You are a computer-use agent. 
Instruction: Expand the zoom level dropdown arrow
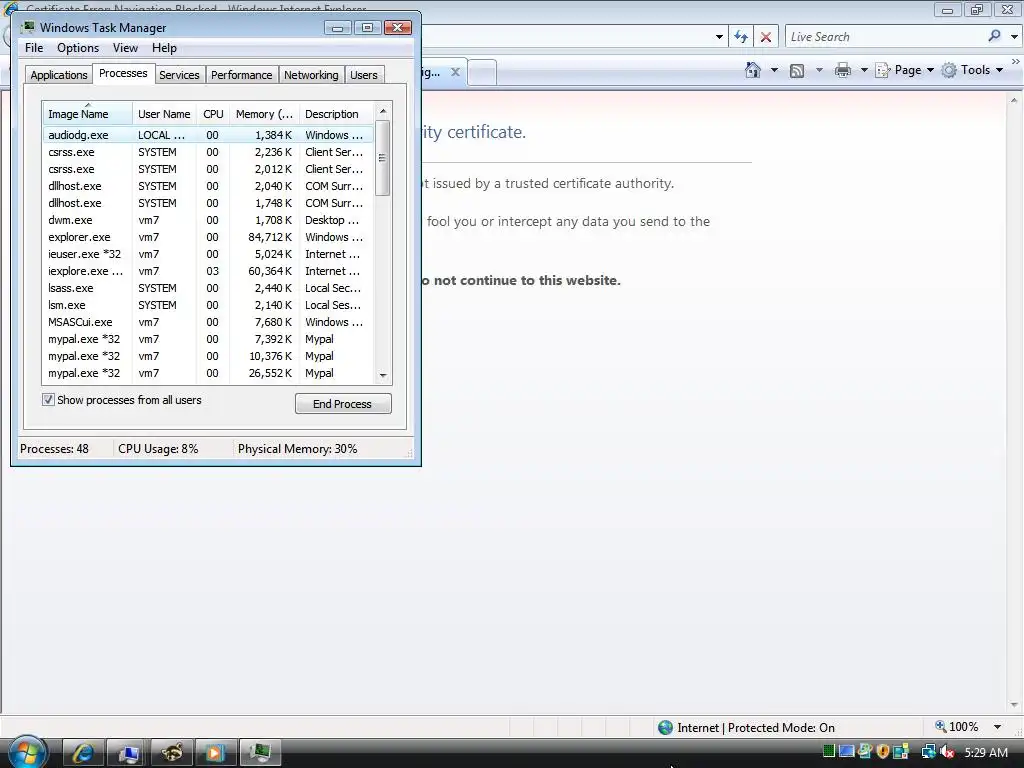coord(997,727)
